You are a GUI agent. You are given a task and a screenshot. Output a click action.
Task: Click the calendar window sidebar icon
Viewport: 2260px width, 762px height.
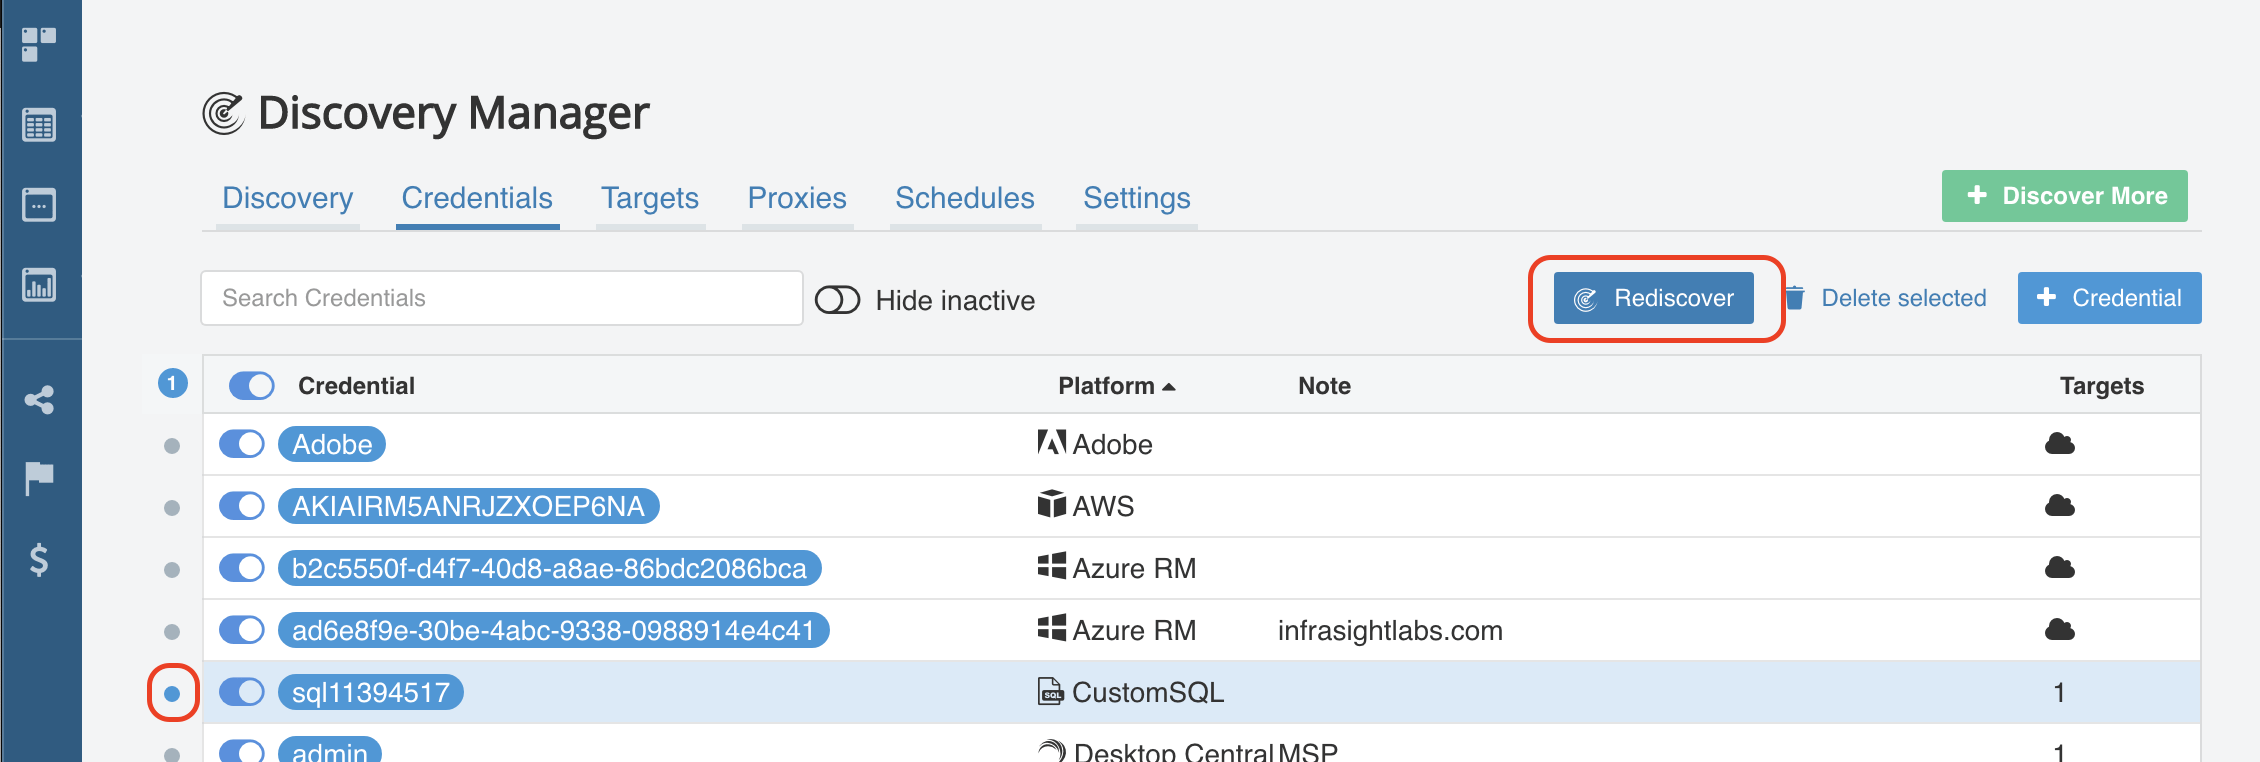[39, 205]
